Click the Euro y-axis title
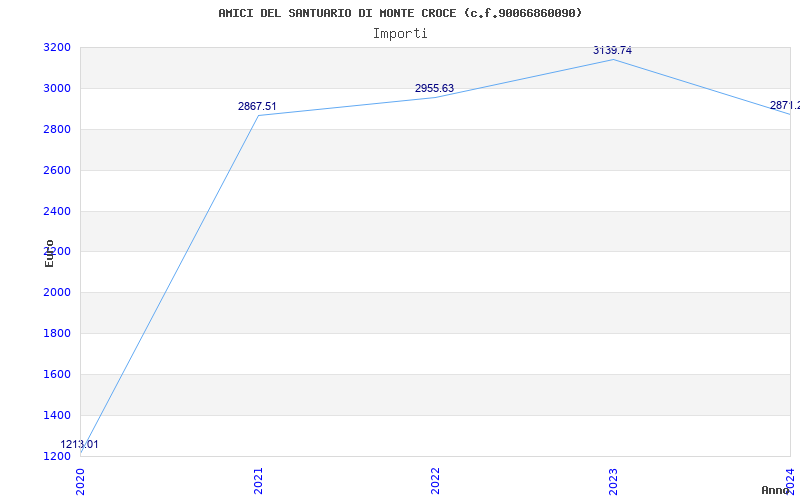The image size is (800, 500). [x=49, y=253]
